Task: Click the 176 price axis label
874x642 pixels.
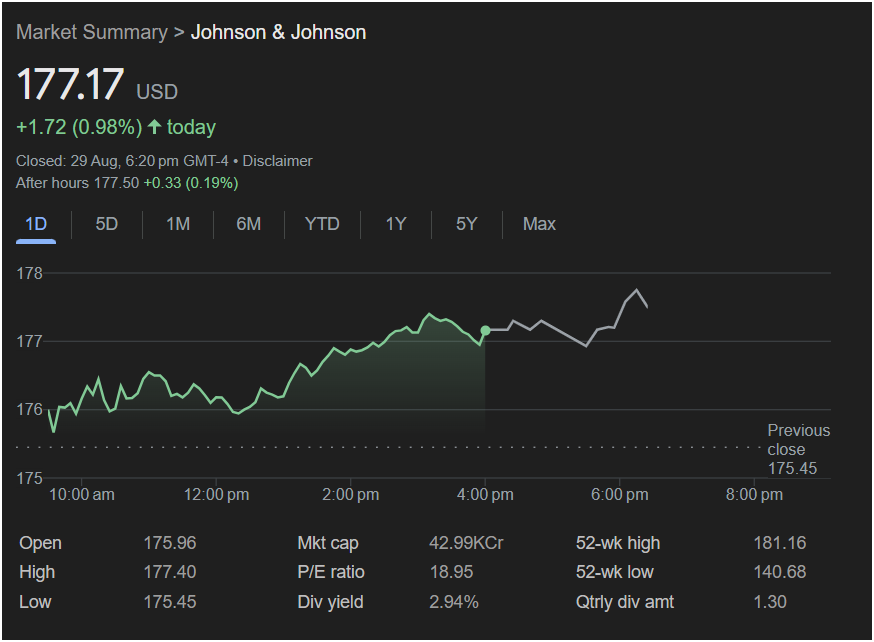Action: (x=30, y=410)
